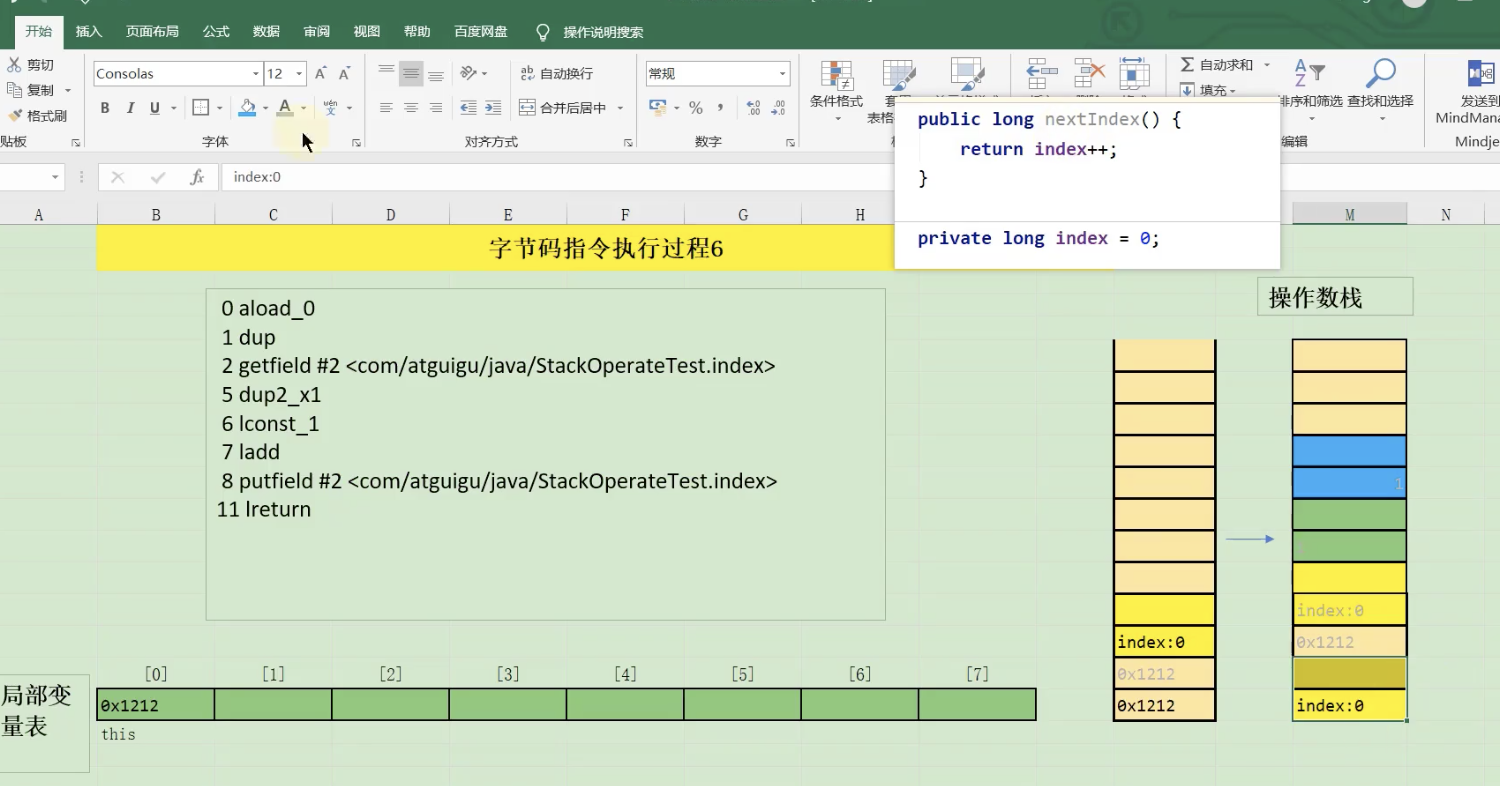
Task: Copy selection using the 复制 button
Action: tap(30, 90)
